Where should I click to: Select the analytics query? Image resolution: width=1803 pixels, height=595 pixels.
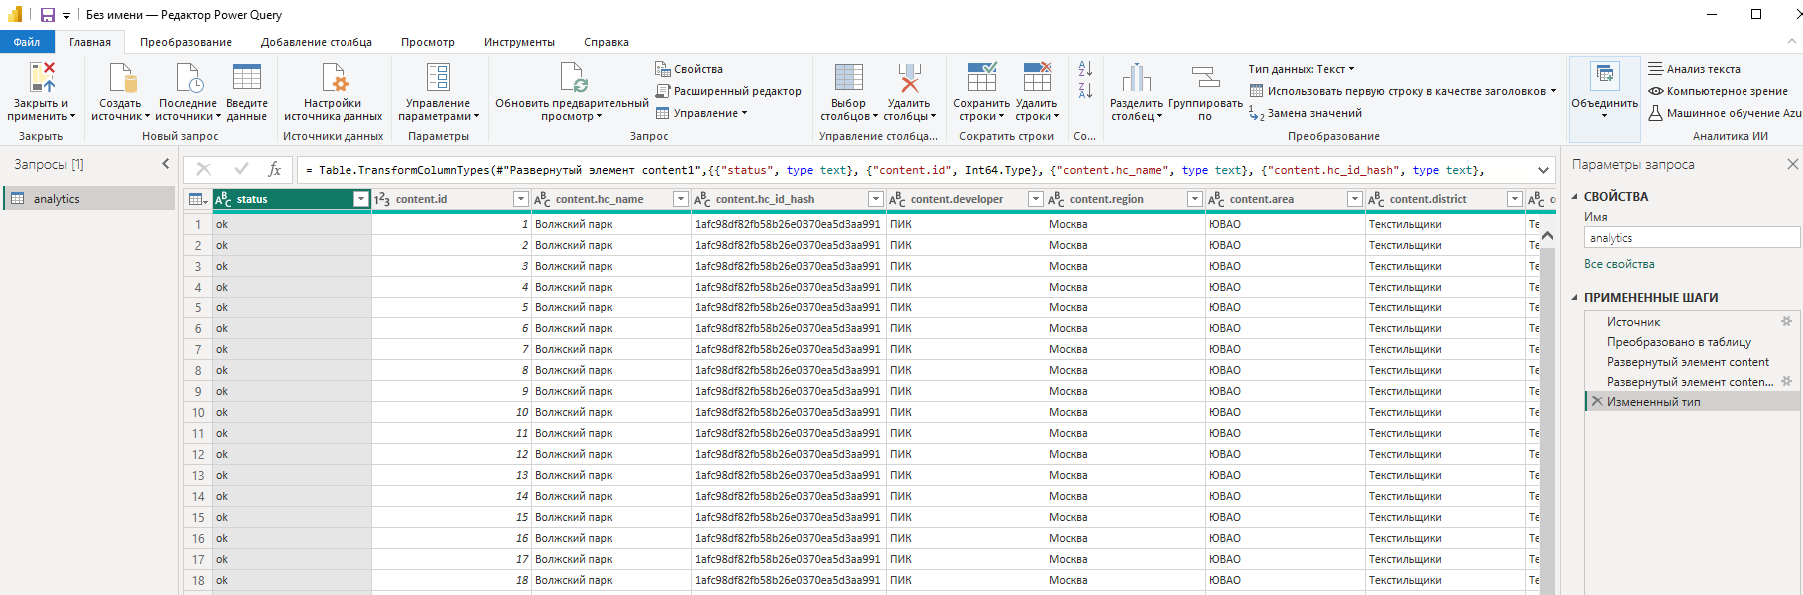89,199
